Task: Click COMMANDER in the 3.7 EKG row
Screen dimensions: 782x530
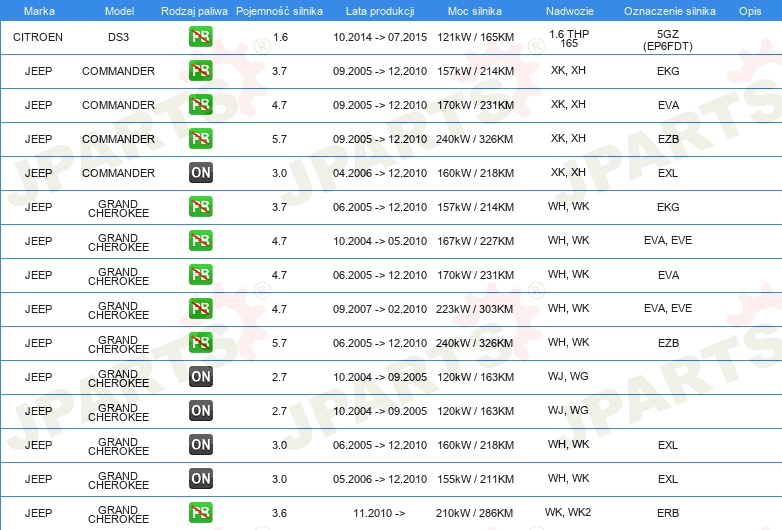Action: 119,71
